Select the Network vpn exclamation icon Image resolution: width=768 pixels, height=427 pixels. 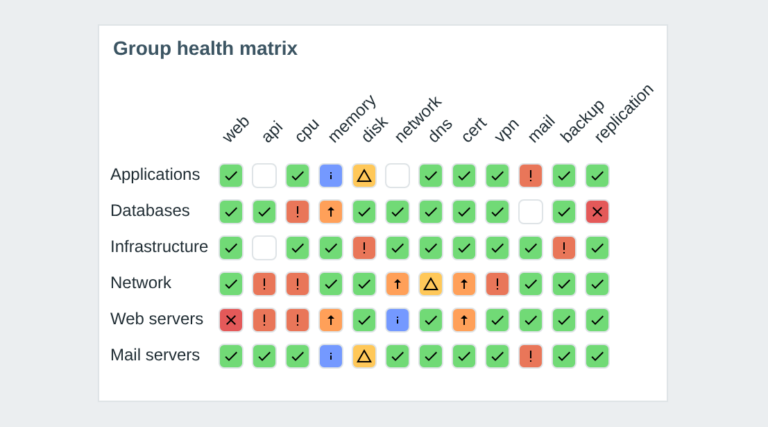(x=497, y=284)
